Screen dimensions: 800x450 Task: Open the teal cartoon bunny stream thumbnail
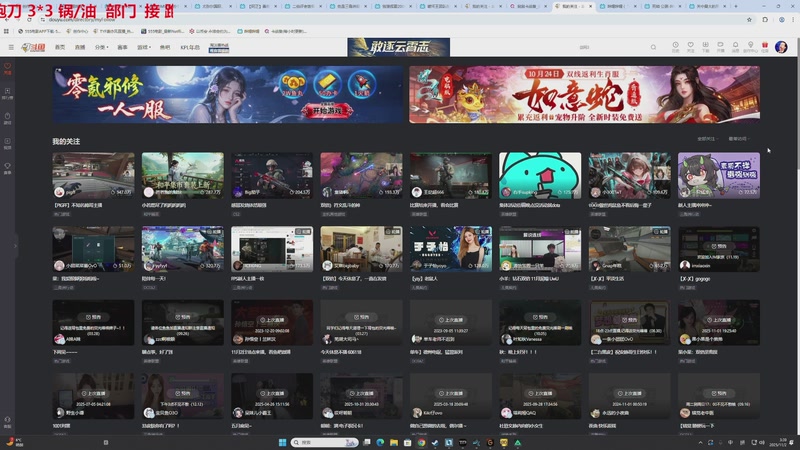click(540, 176)
